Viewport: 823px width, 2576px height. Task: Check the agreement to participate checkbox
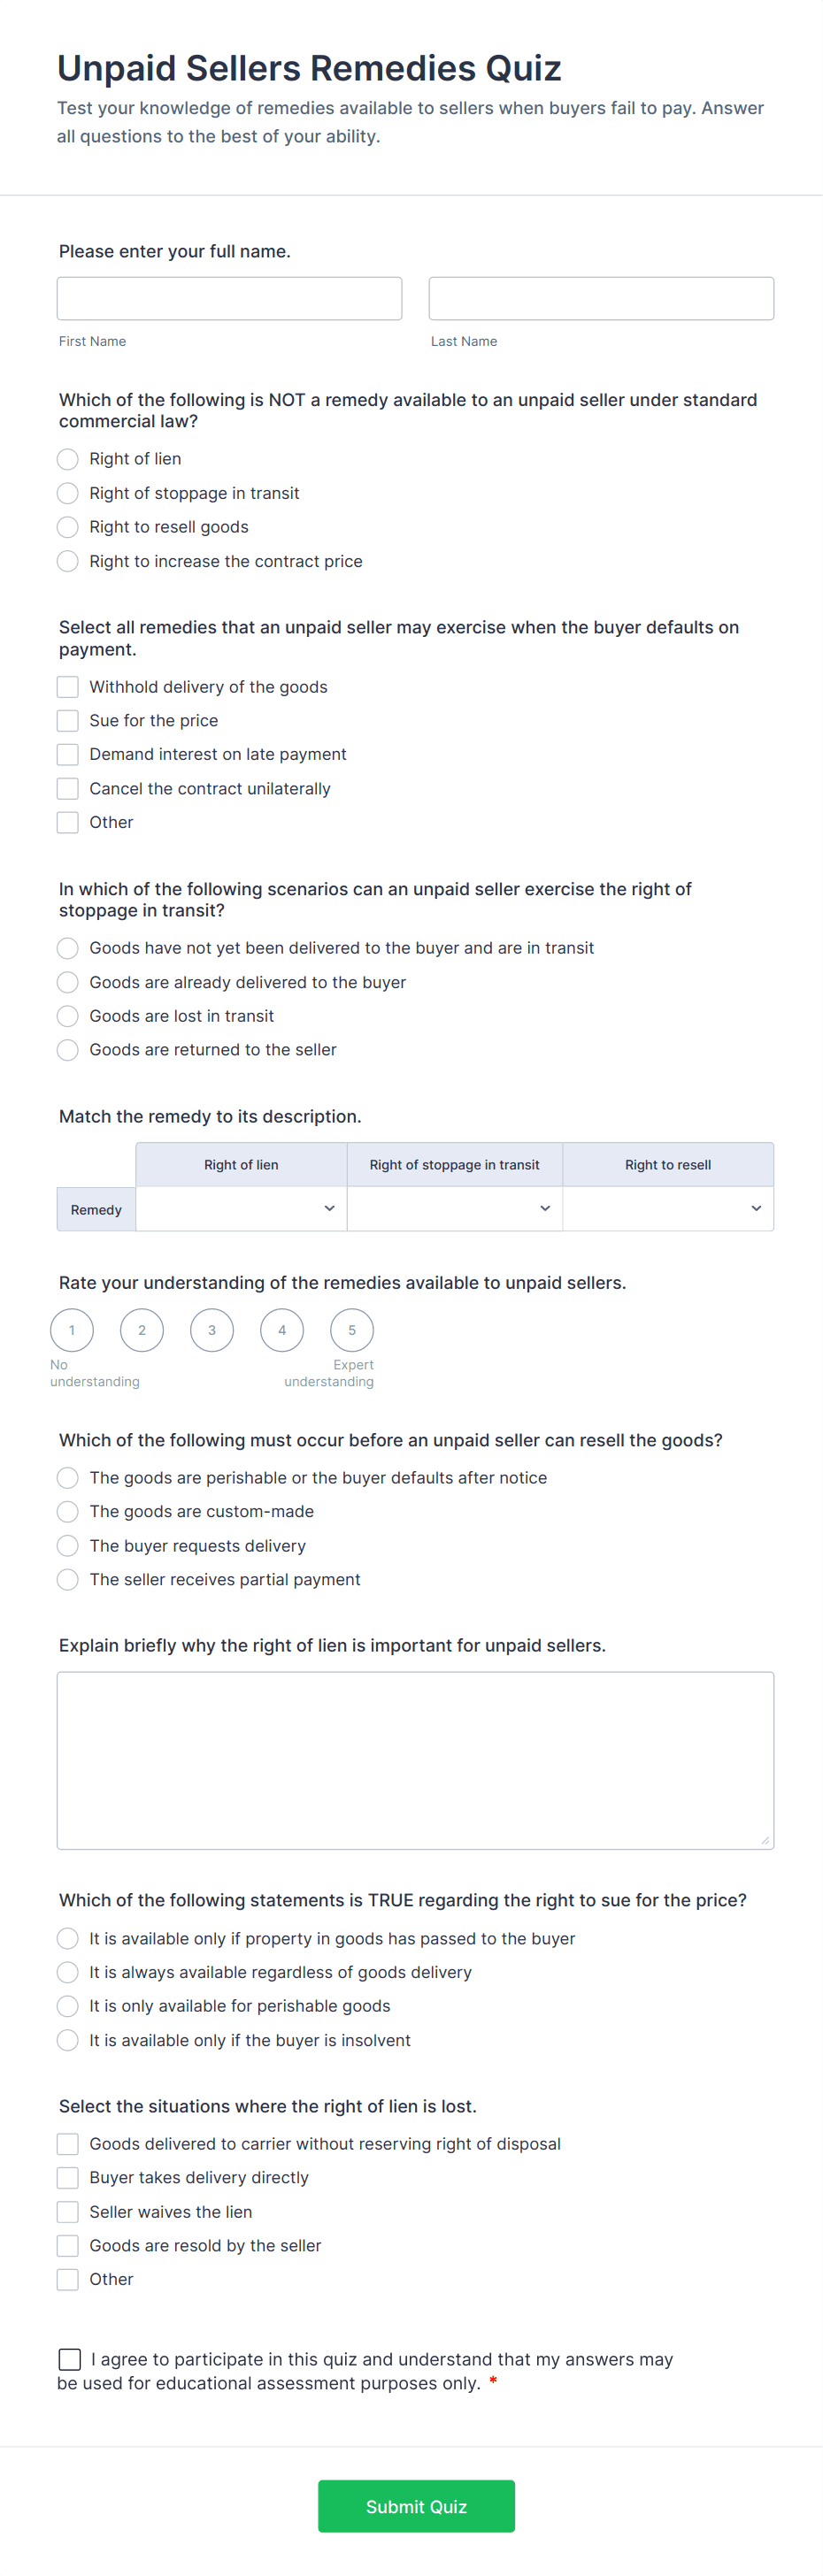click(70, 2360)
